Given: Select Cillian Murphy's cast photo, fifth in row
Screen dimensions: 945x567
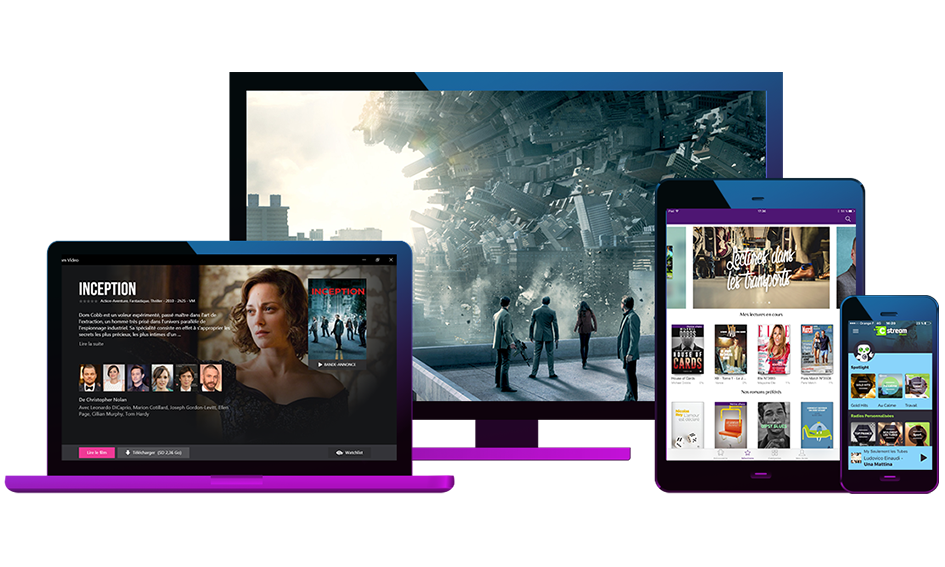Looking at the screenshot, I should [186, 378].
